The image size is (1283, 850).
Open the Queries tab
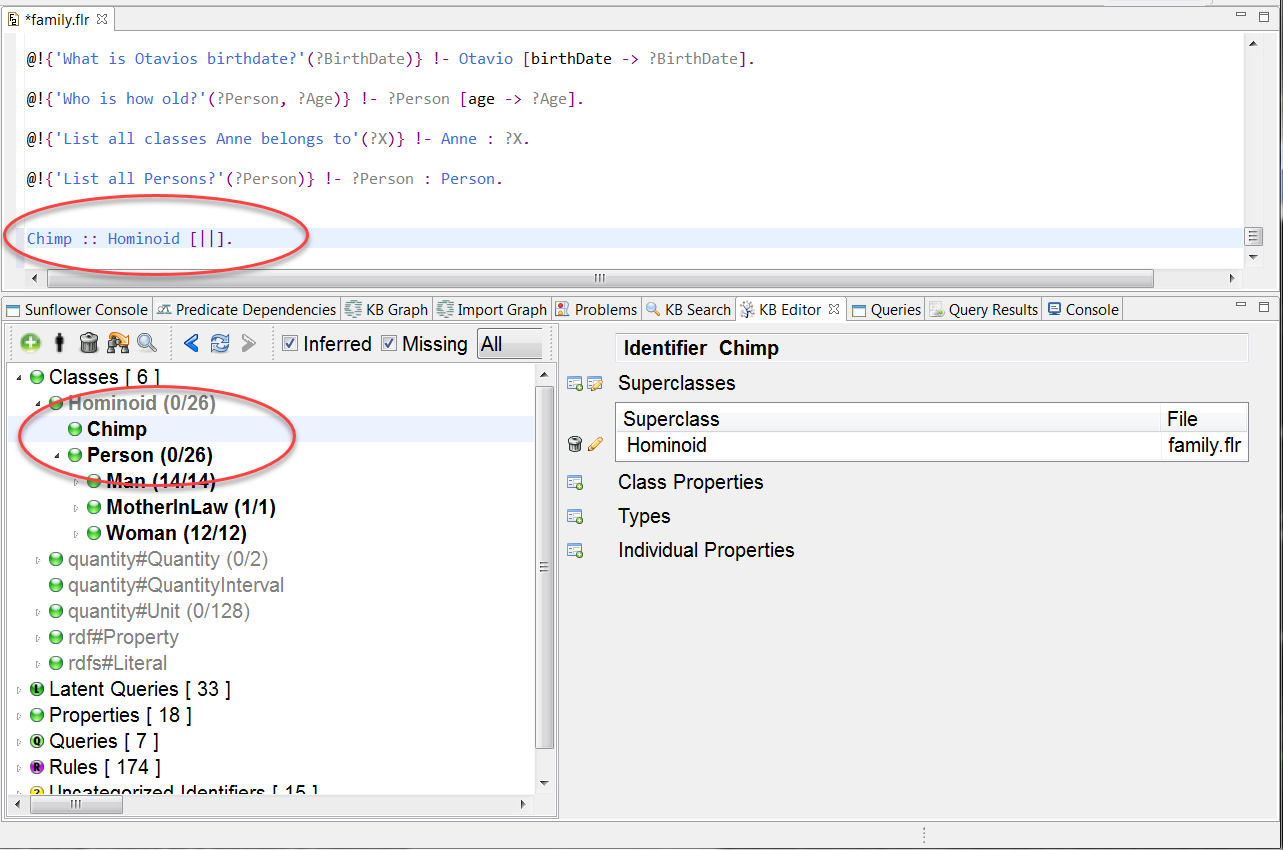pyautogui.click(x=885, y=309)
